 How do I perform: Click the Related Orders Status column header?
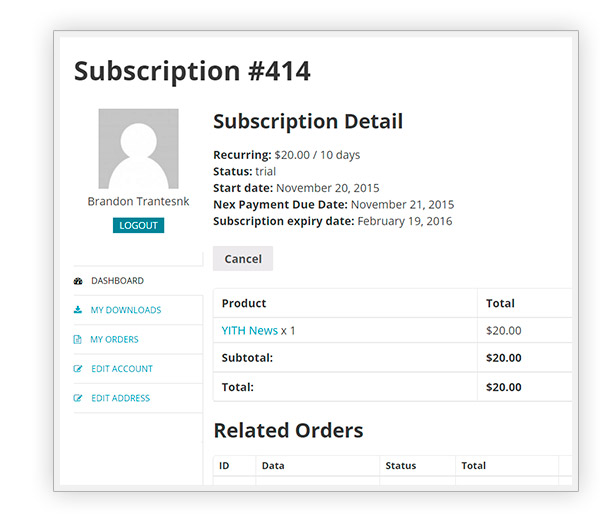tap(401, 466)
